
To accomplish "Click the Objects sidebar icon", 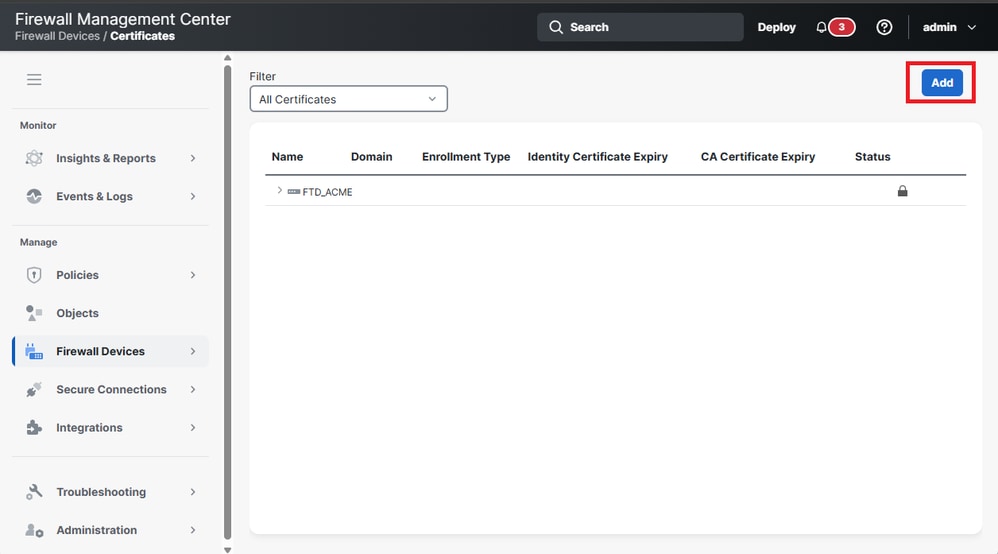I will 34,313.
